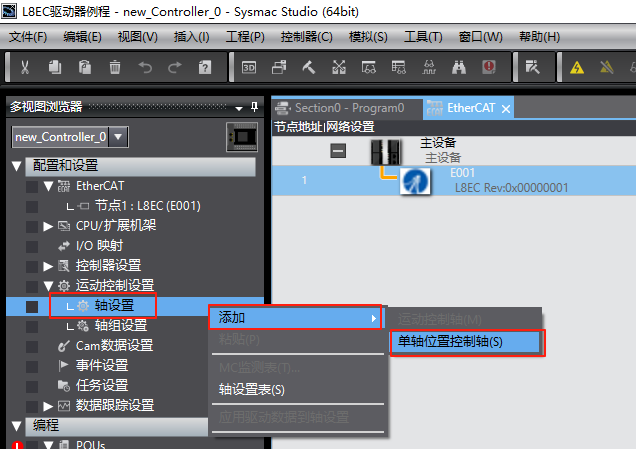Viewport: 636px width, 449px height.
Task: Click the Delete trash can toolbar icon
Action: click(x=115, y=67)
